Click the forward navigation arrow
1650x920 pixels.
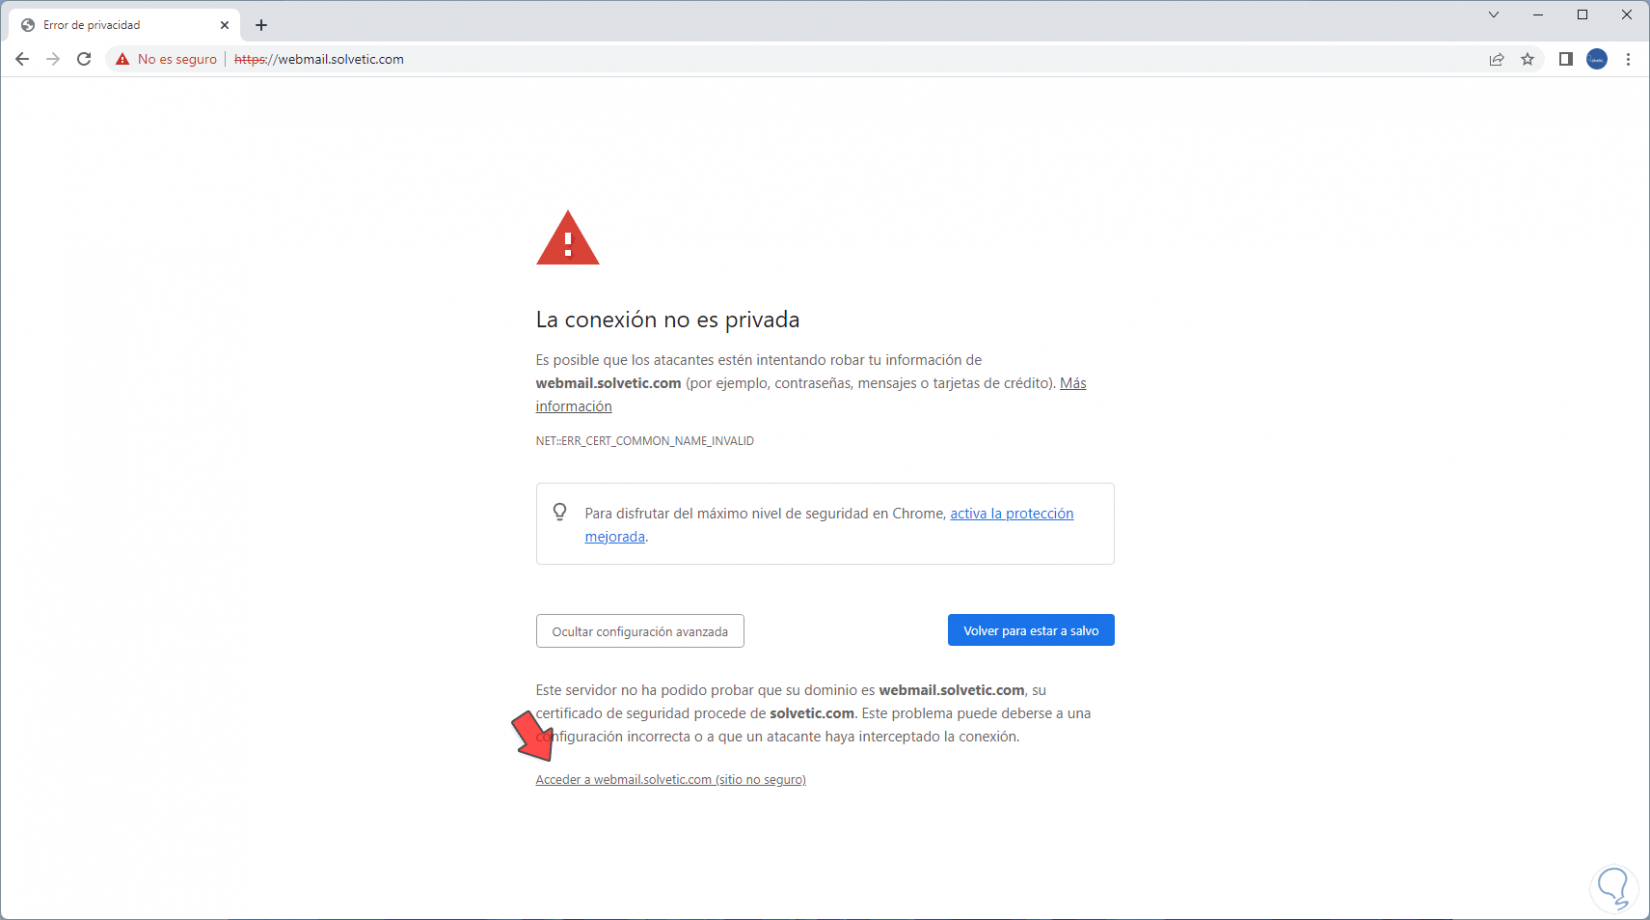point(53,59)
